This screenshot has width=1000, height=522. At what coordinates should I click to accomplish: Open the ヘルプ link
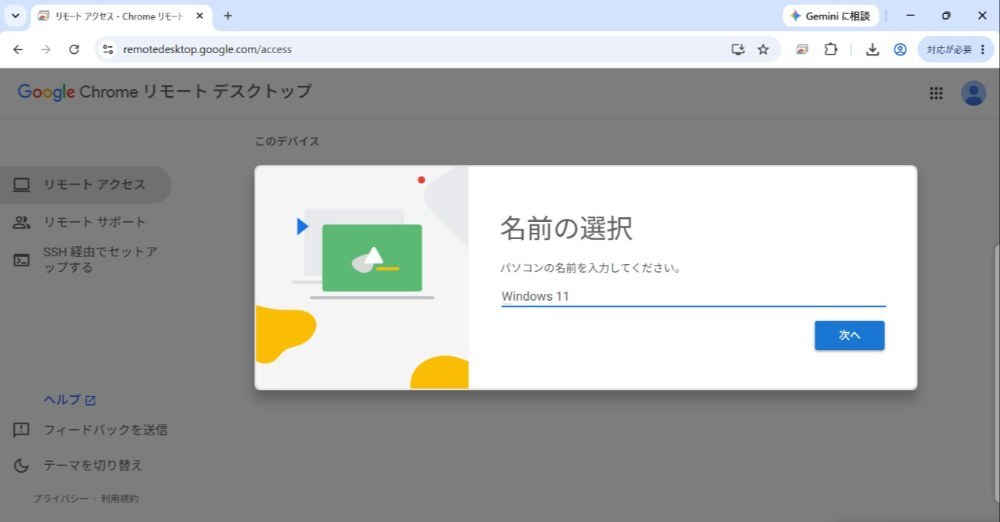[69, 400]
